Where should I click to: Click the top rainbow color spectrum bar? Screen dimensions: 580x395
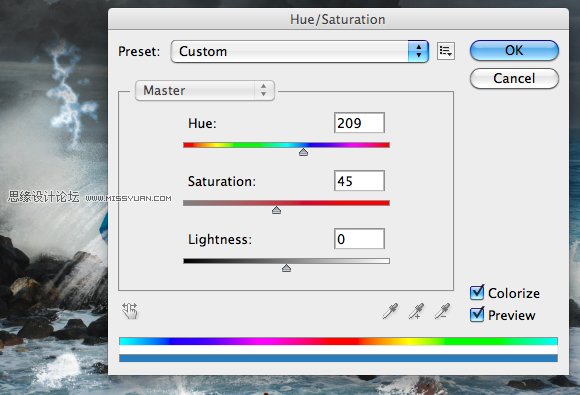[x=338, y=341]
